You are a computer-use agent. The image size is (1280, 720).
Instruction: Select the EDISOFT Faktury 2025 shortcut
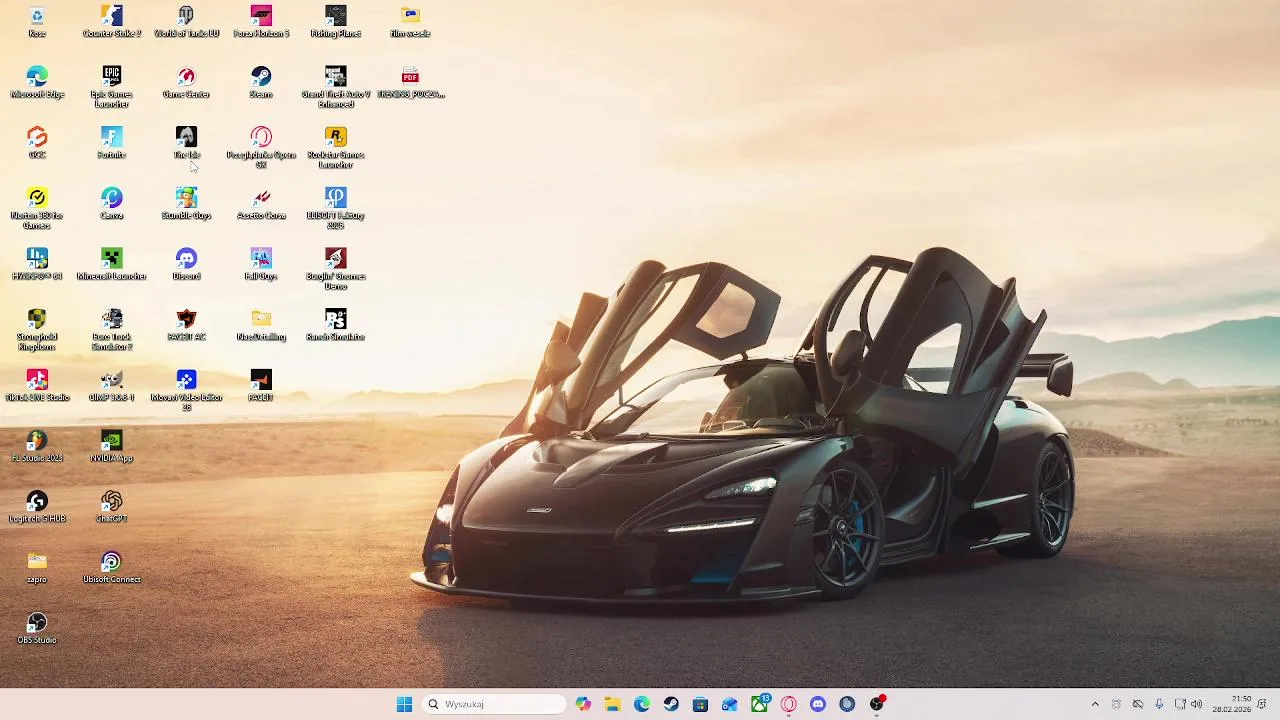[x=336, y=208]
